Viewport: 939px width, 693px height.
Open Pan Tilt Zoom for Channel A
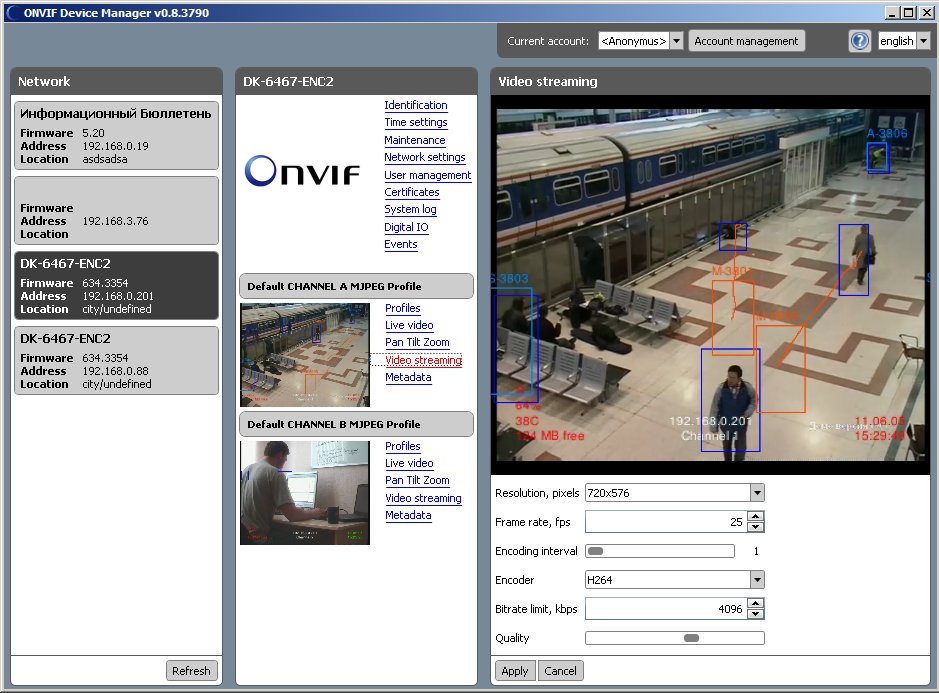(417, 342)
